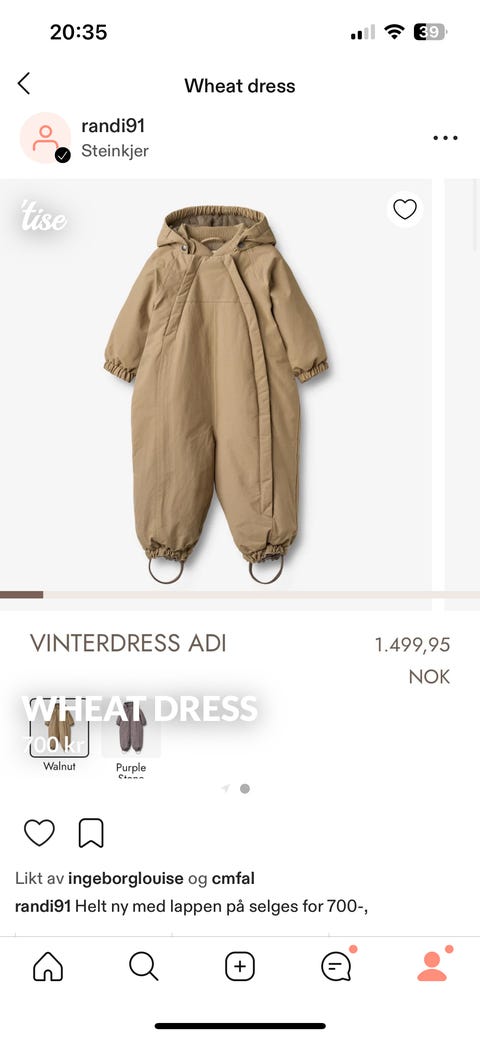Tap the second image page dot
480x1039 pixels.
click(x=245, y=789)
